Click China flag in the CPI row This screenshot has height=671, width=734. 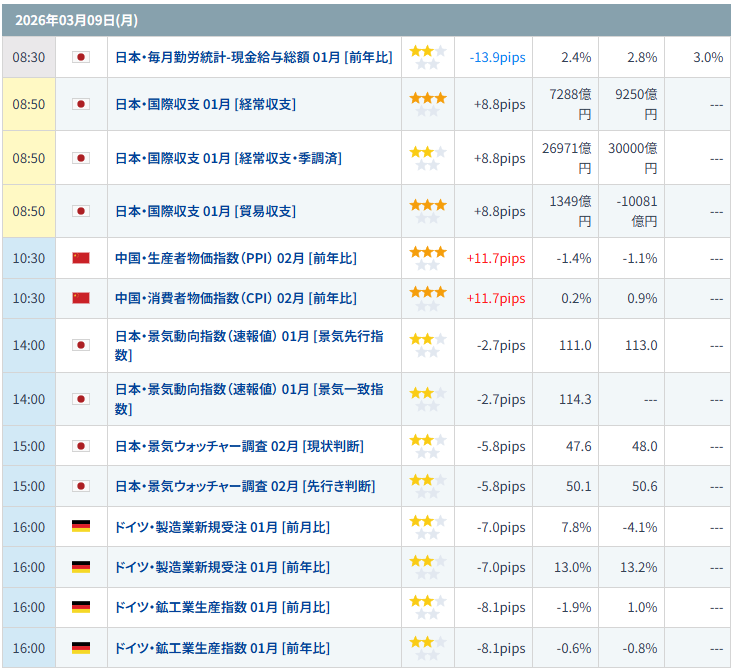click(81, 298)
